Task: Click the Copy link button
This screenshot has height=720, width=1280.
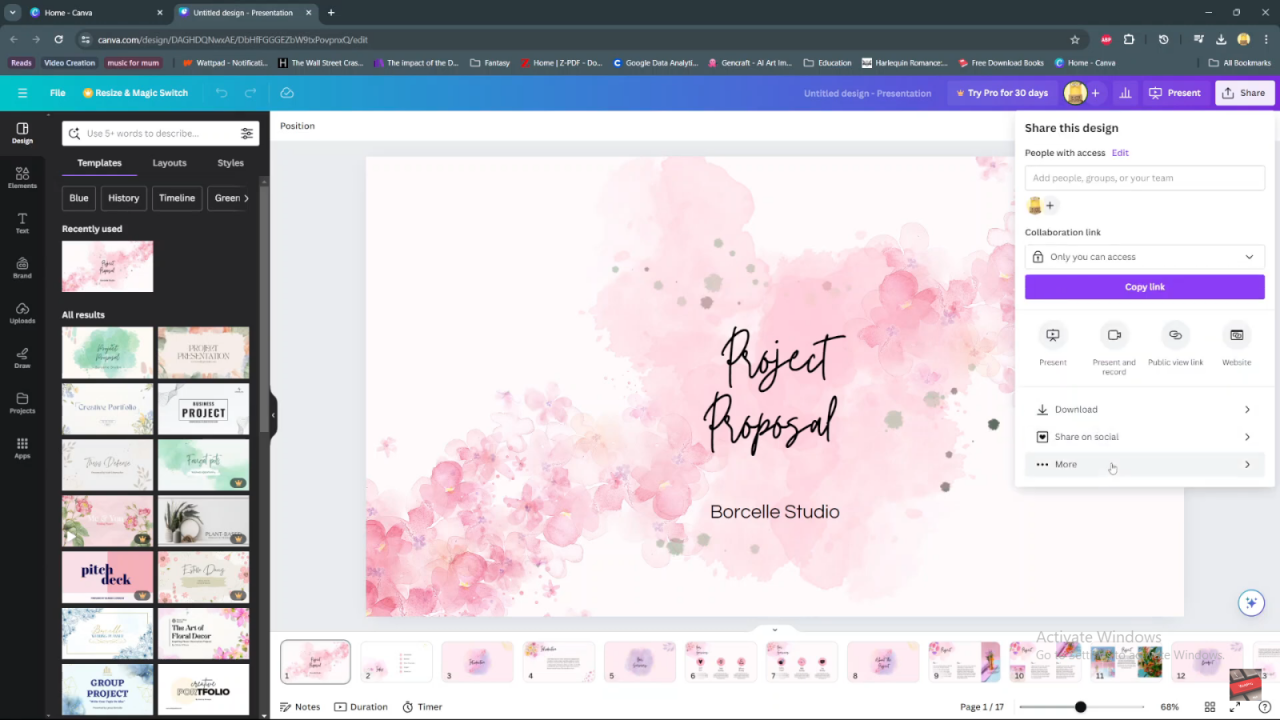Action: [x=1145, y=287]
